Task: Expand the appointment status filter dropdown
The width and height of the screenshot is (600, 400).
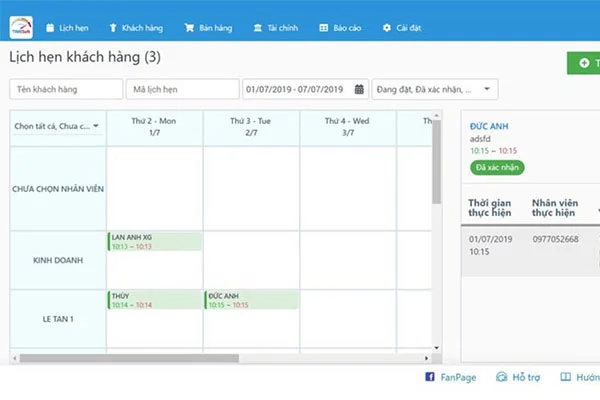Action: click(x=435, y=89)
